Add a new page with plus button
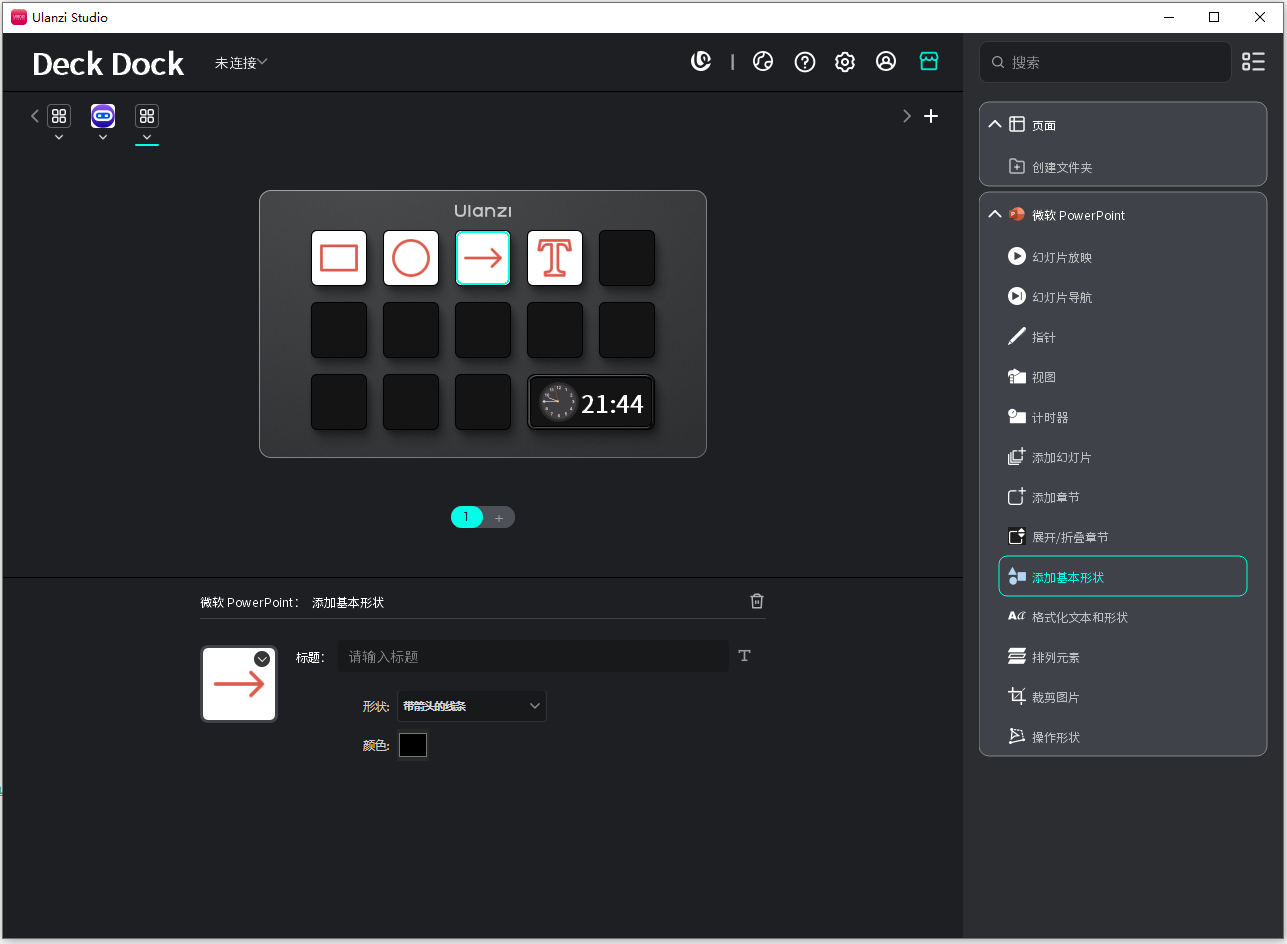1287x944 pixels. (499, 518)
